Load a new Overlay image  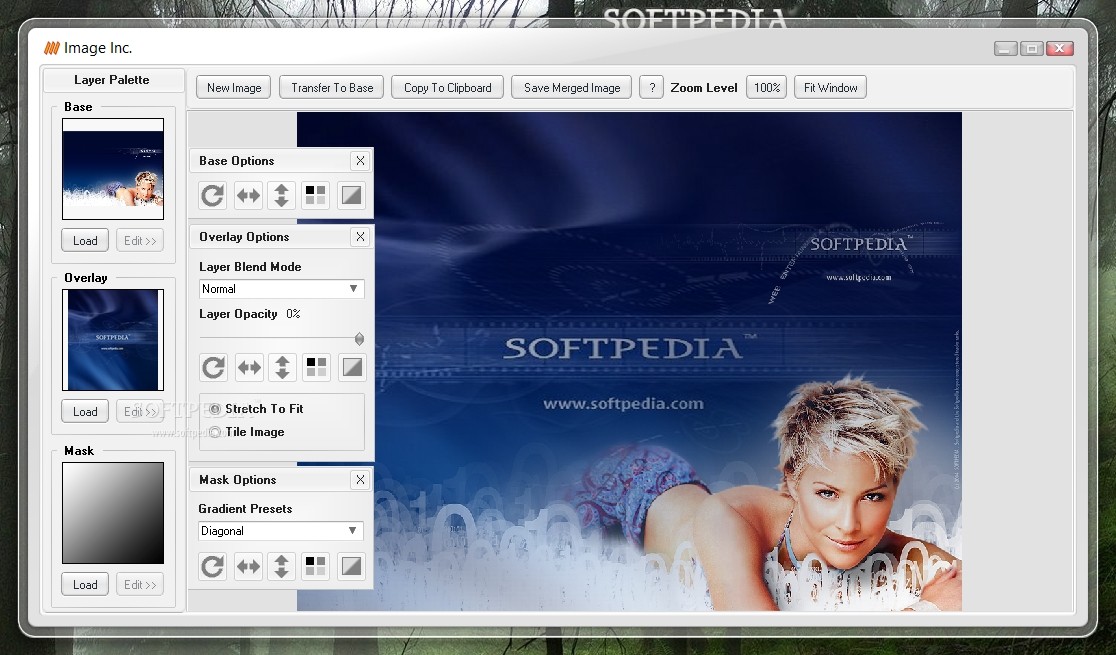85,412
